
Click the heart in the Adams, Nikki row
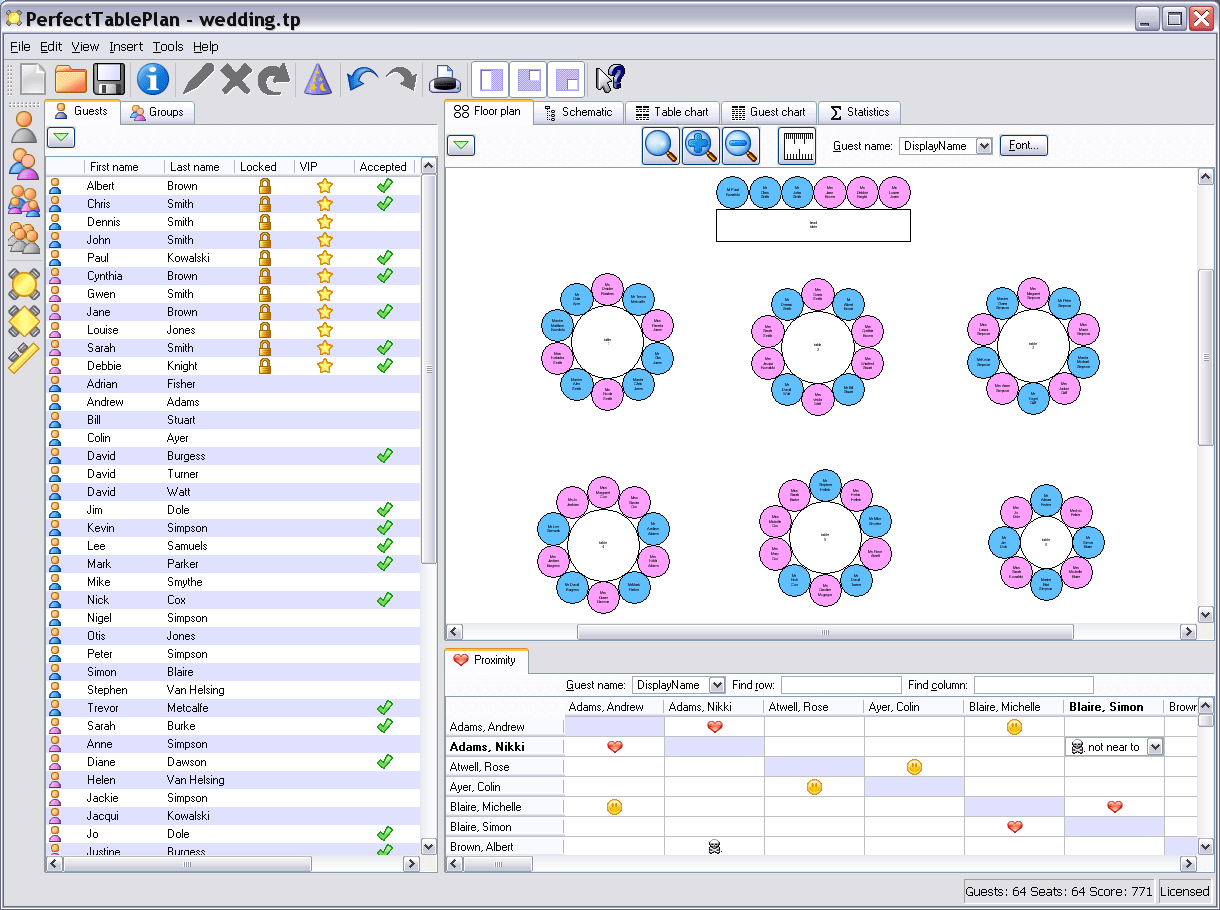pyautogui.click(x=615, y=747)
